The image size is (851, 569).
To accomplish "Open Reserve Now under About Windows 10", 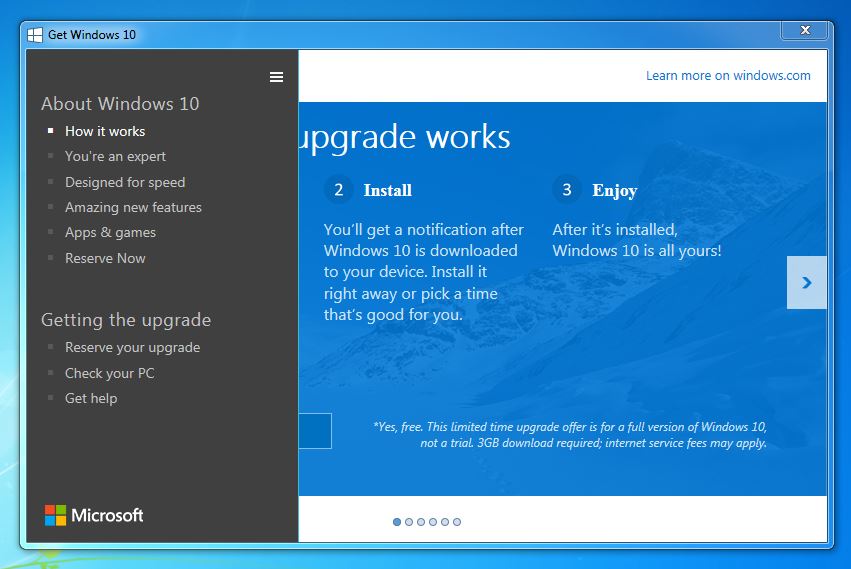I will tap(105, 258).
